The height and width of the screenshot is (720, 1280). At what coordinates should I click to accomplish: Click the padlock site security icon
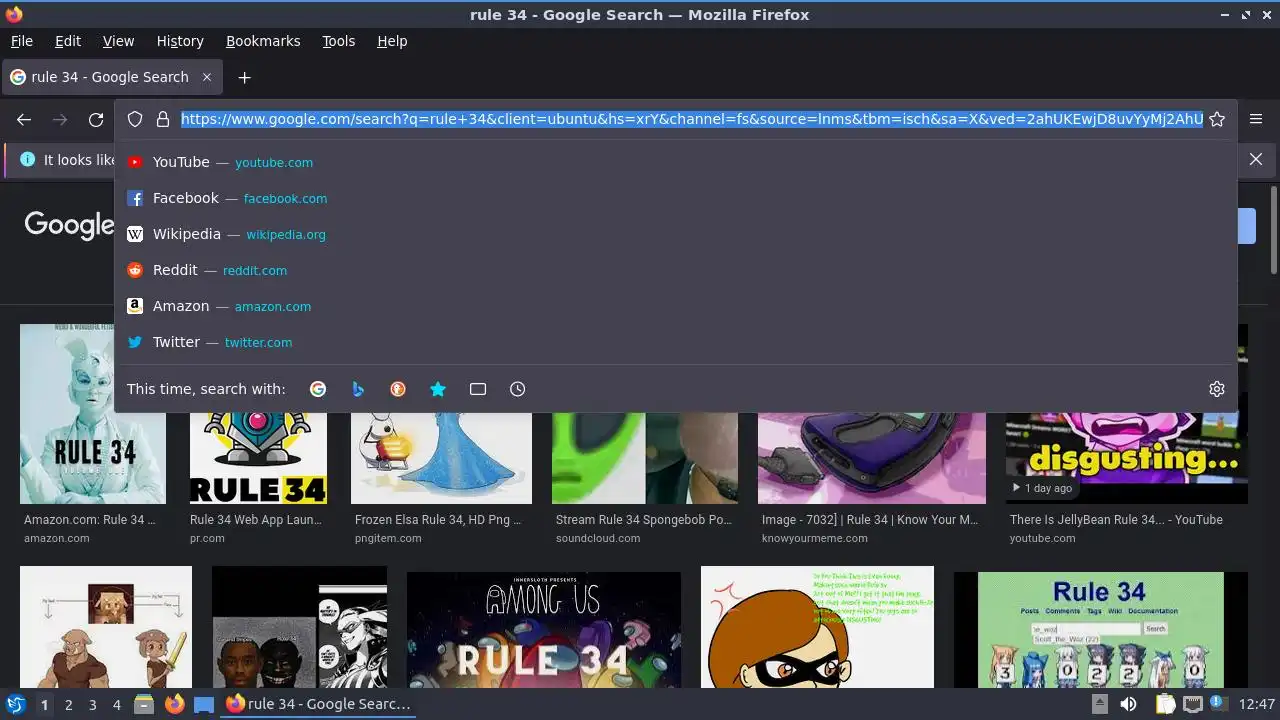[163, 119]
